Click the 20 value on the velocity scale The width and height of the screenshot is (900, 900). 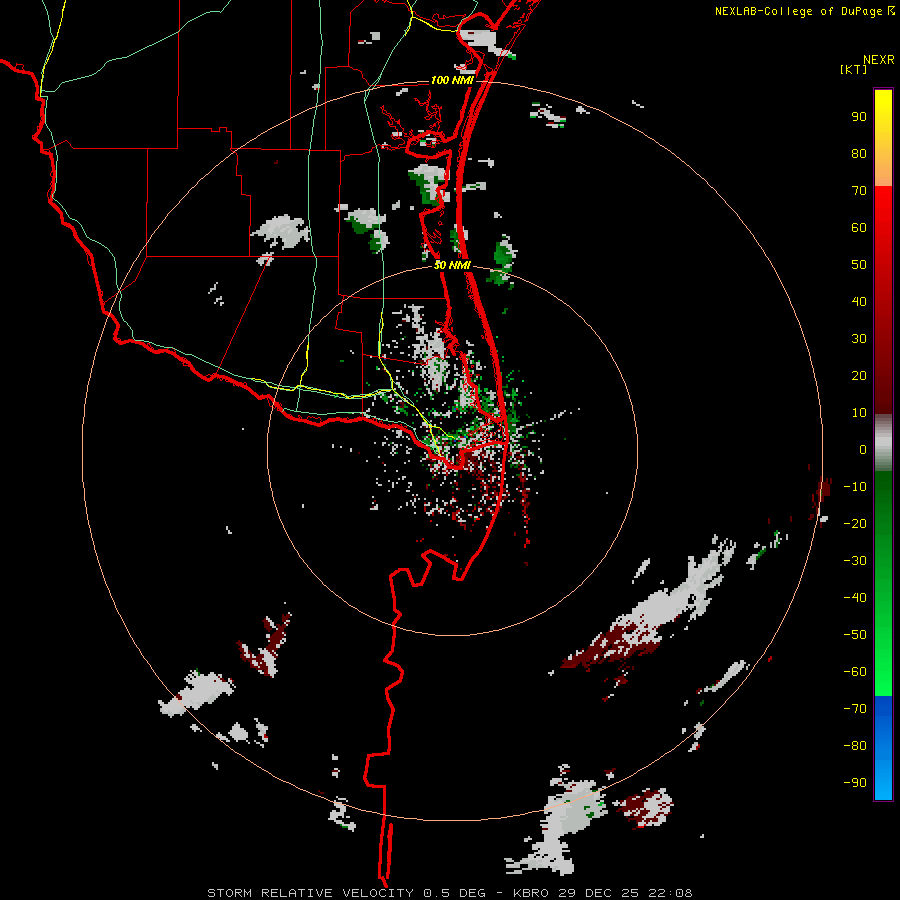pyautogui.click(x=859, y=376)
